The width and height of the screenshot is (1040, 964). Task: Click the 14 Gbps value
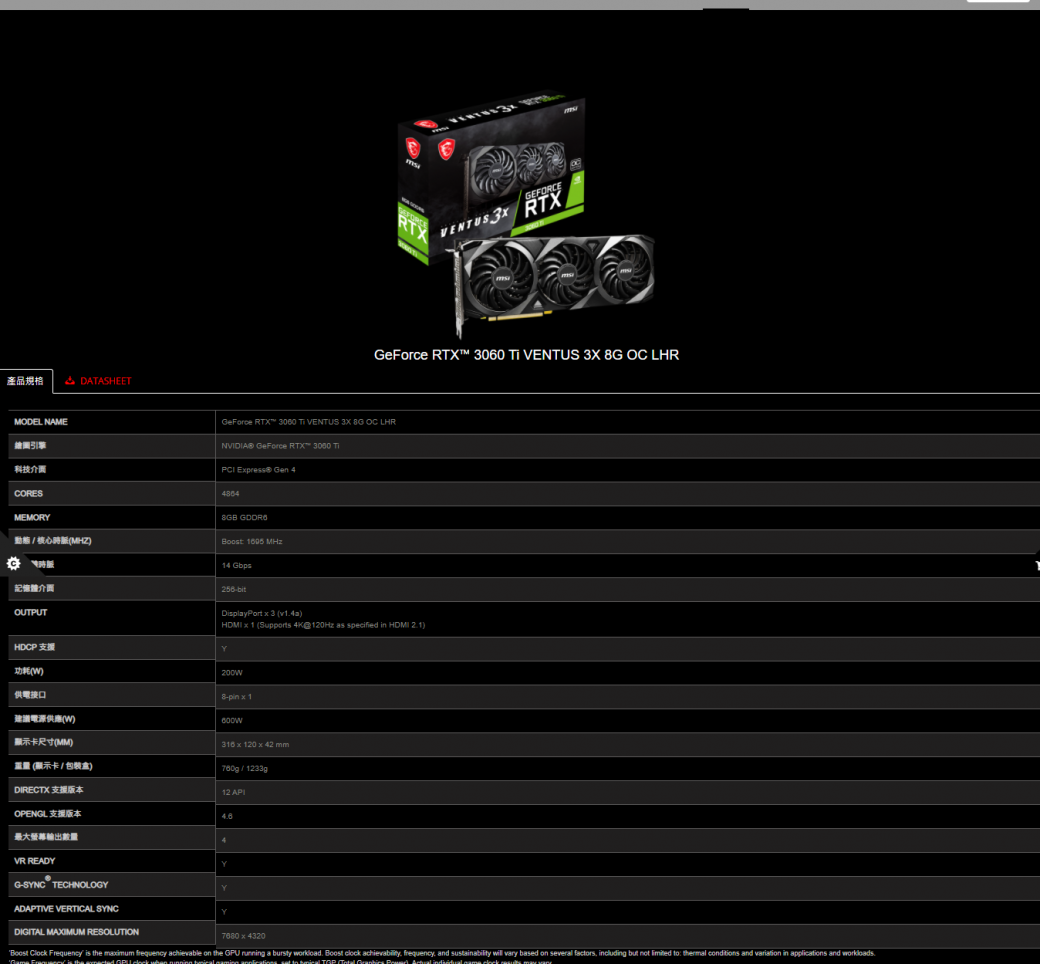coord(237,565)
